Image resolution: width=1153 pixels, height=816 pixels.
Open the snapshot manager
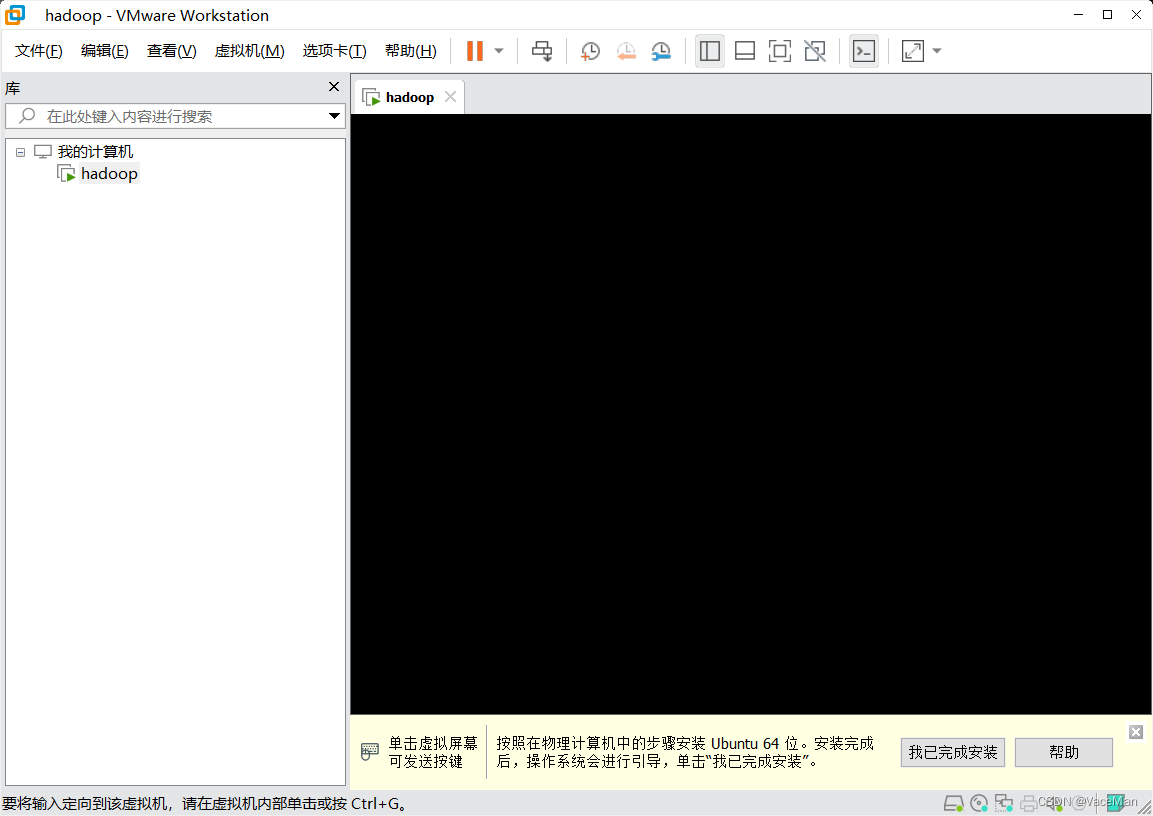pos(661,50)
